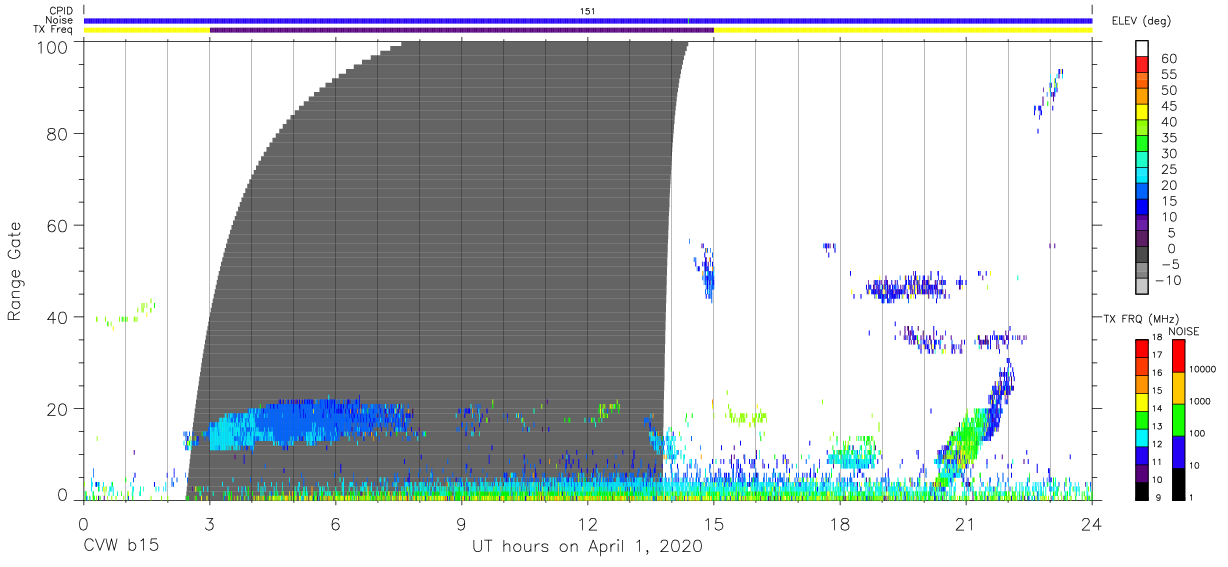1228x567 pixels.
Task: Click the y-axis Range Gate tick label 40
Action: (x=58, y=317)
